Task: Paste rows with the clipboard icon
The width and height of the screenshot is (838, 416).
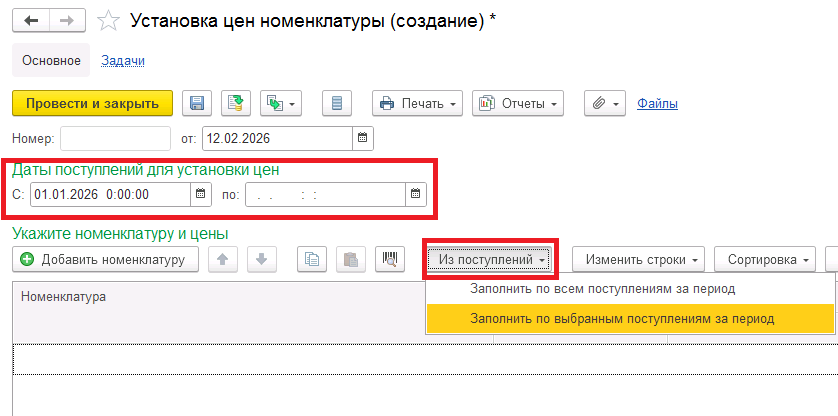Action: pos(351,259)
